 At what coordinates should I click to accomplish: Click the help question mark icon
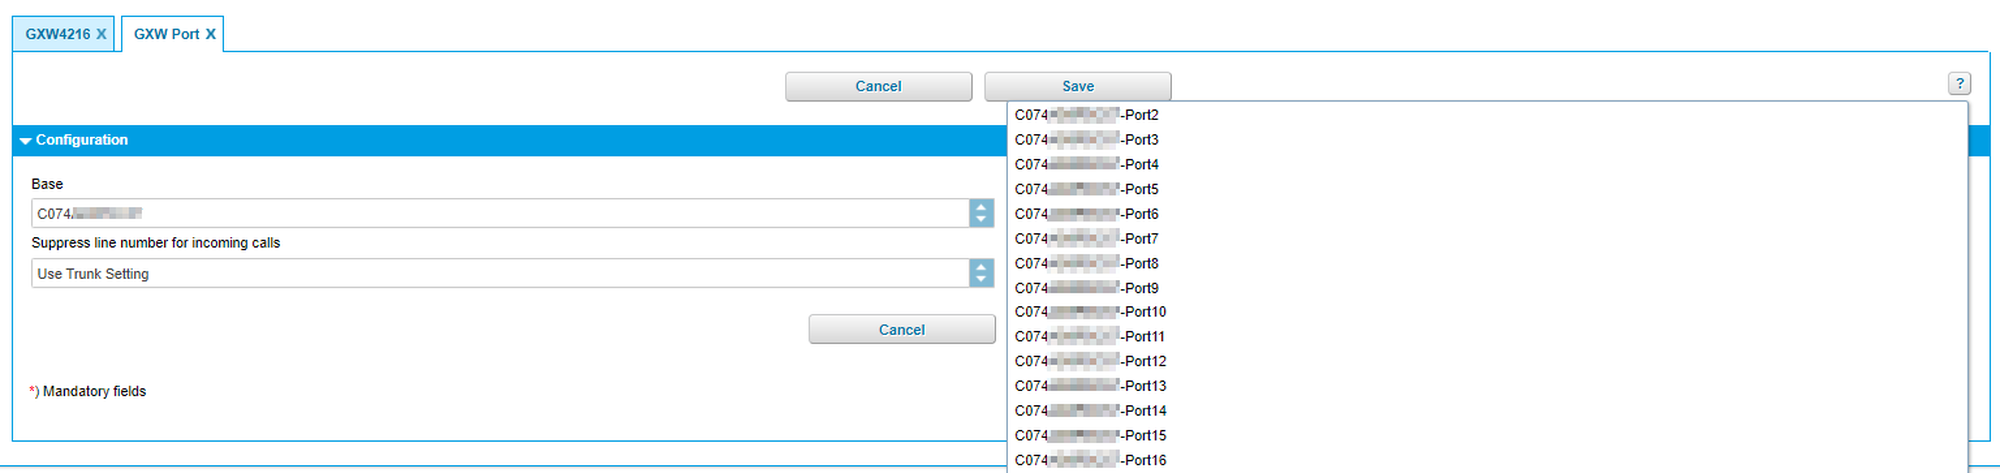tap(1959, 84)
